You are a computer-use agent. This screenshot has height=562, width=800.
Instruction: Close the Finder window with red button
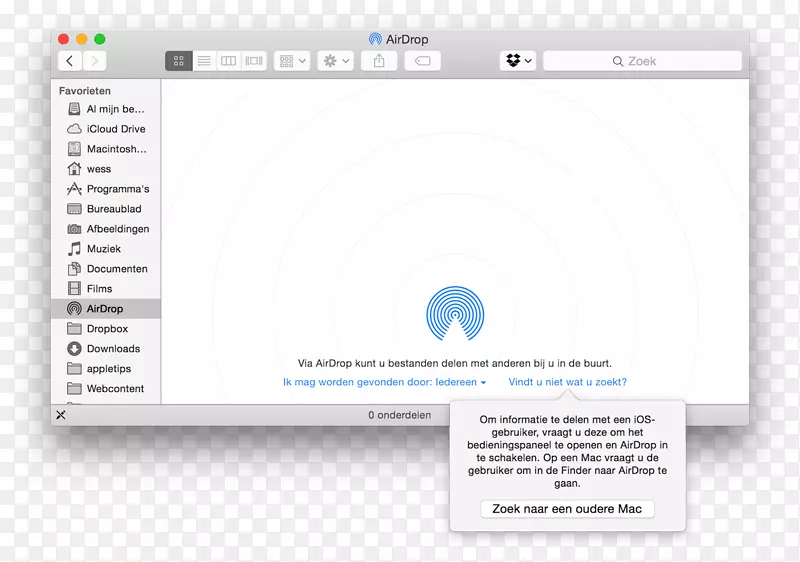coord(64,39)
